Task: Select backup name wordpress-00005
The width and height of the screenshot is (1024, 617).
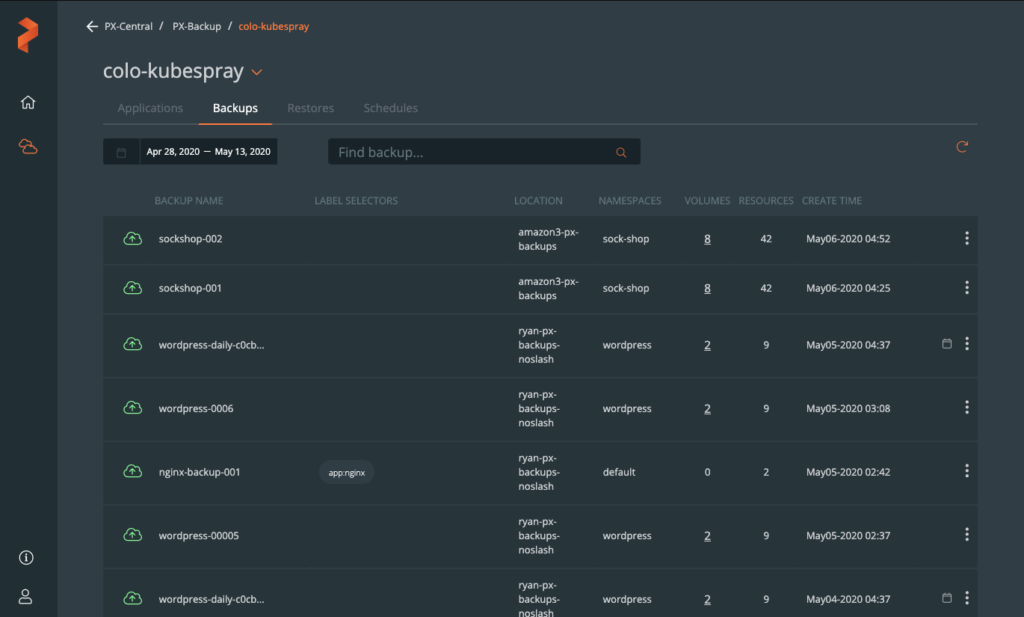Action: 199,535
